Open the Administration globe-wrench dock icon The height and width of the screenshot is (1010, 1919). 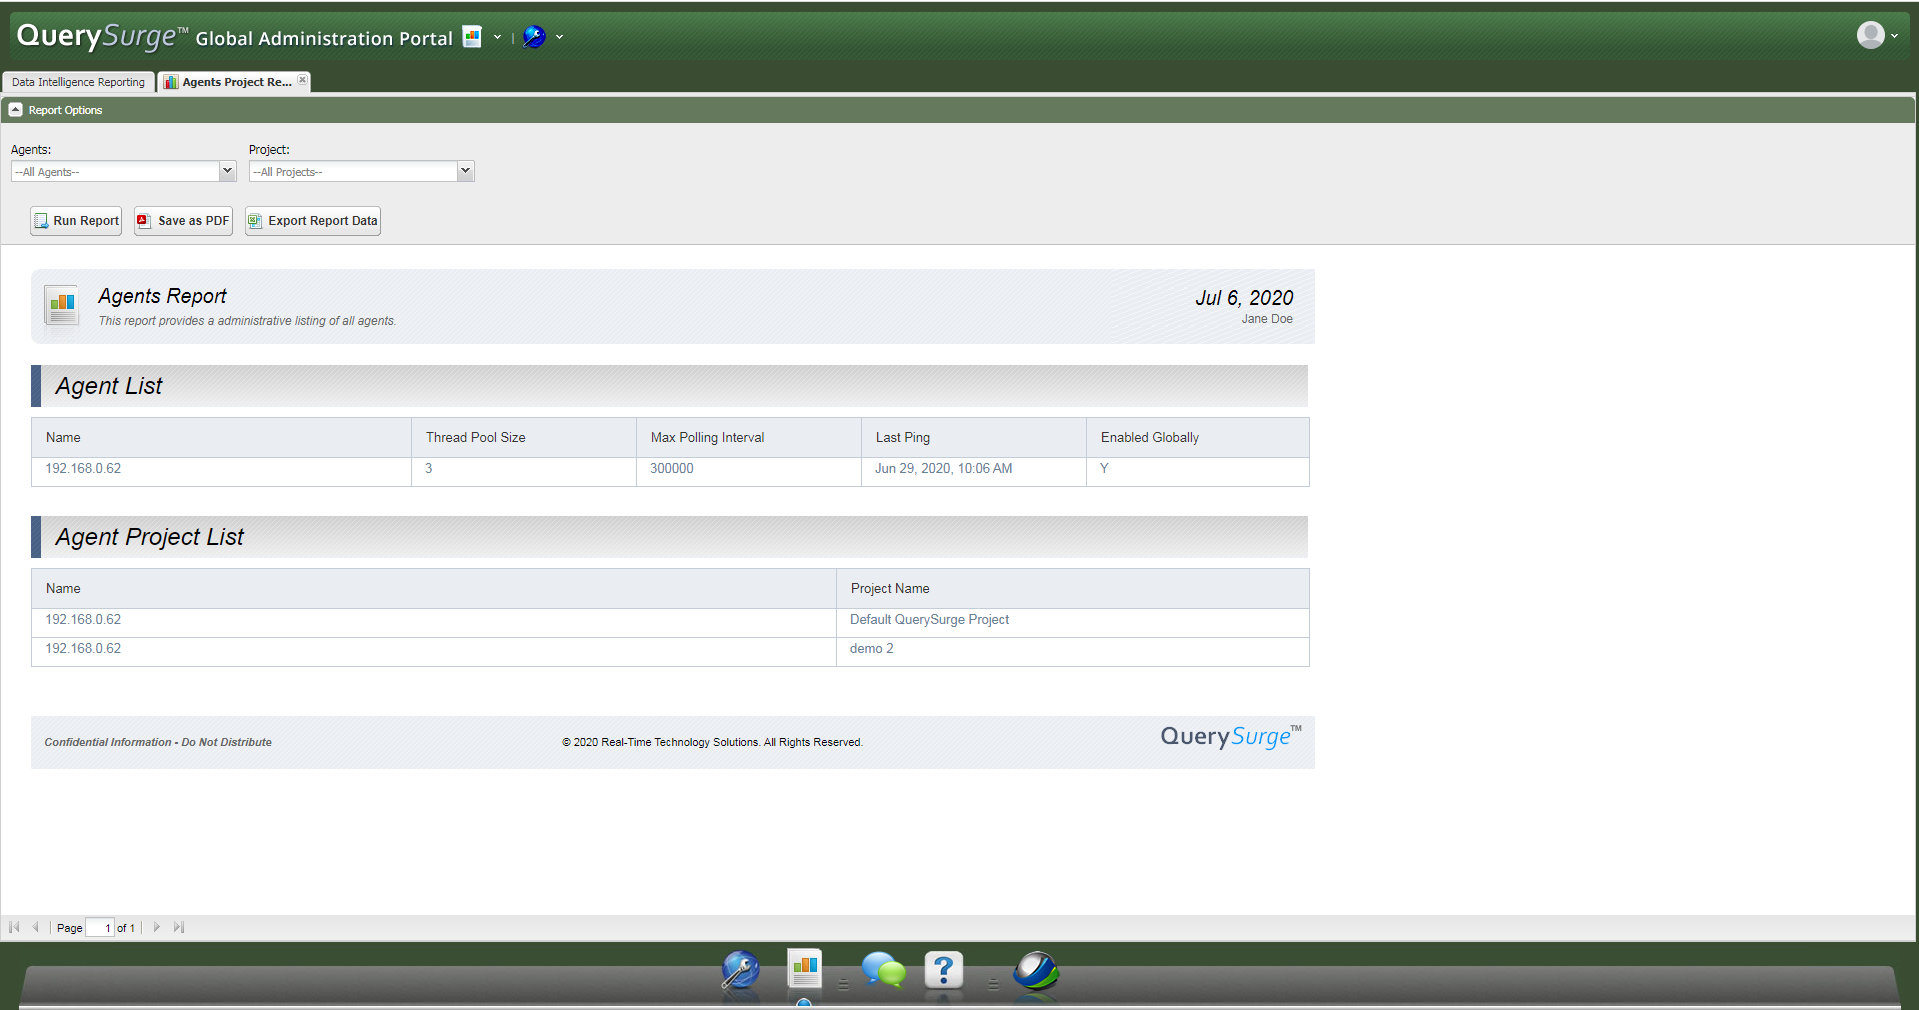point(741,970)
